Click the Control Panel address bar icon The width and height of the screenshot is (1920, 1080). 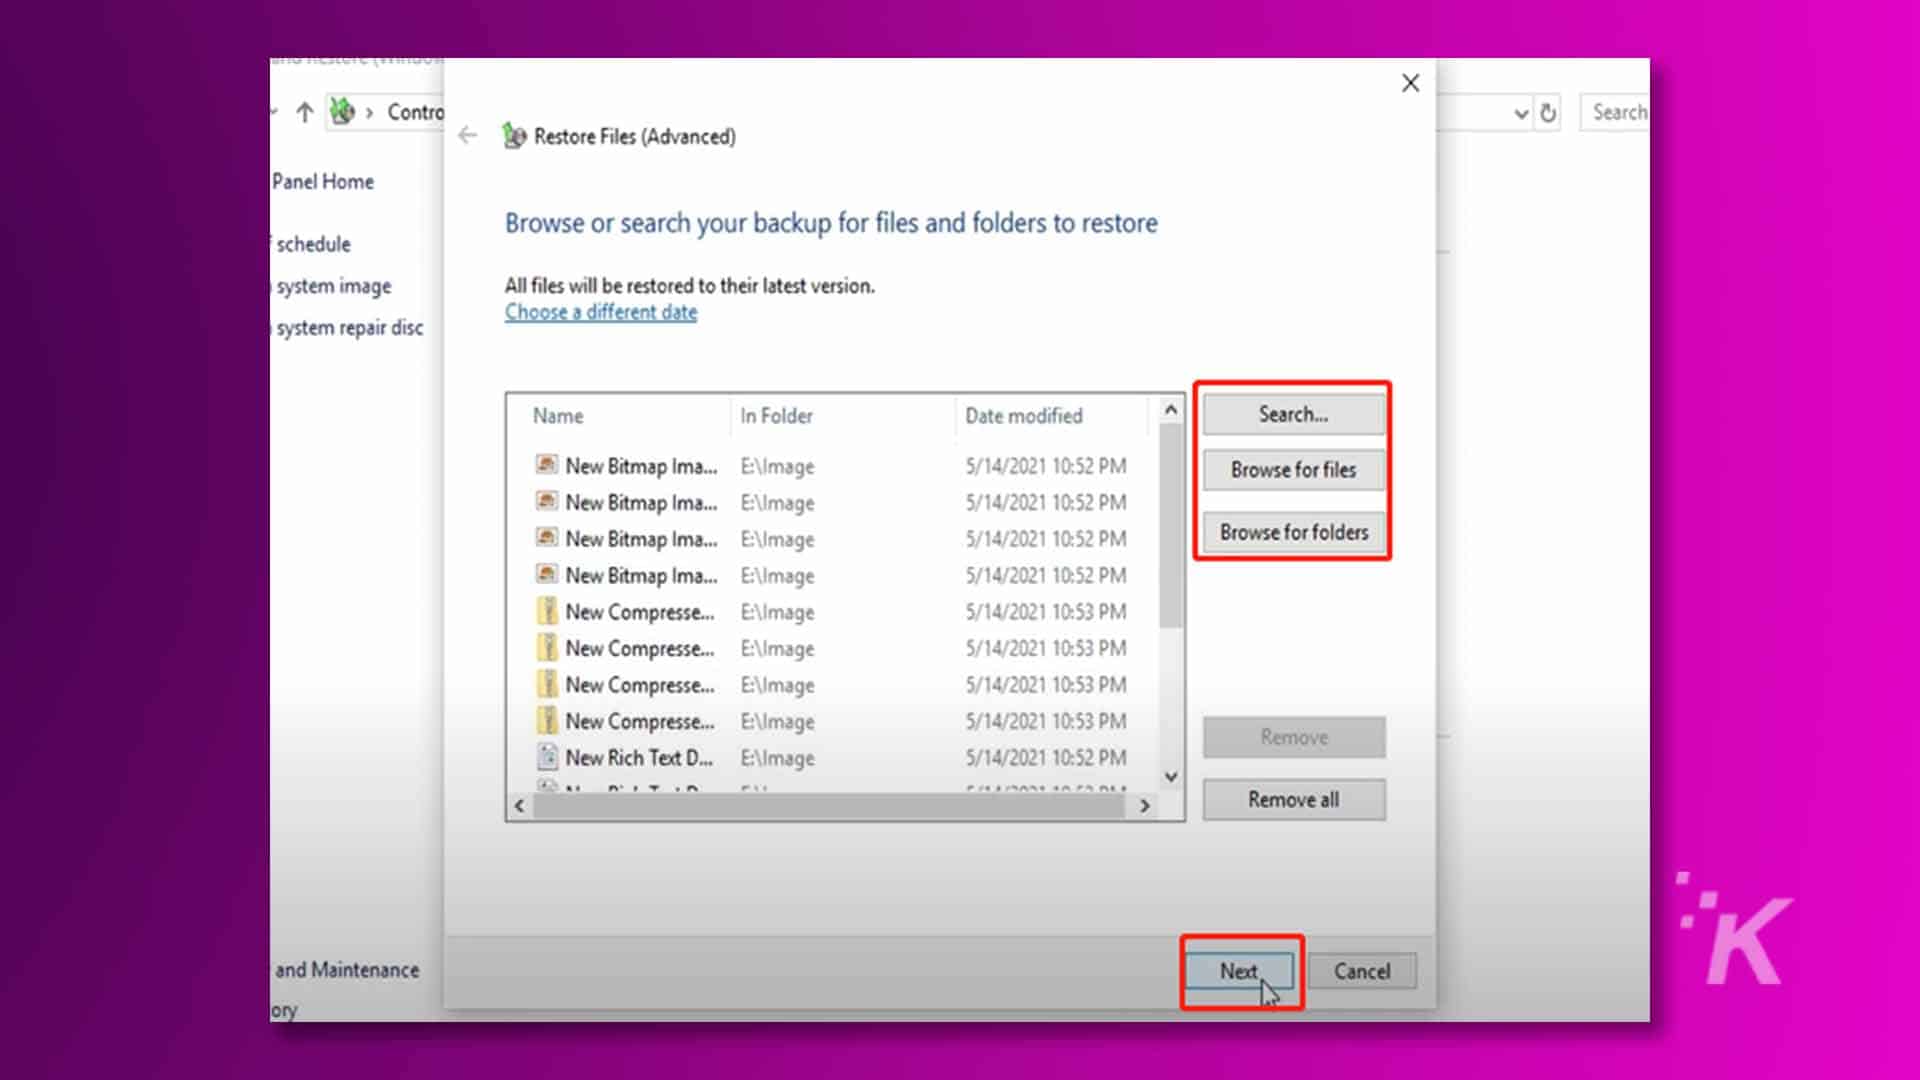(x=342, y=111)
